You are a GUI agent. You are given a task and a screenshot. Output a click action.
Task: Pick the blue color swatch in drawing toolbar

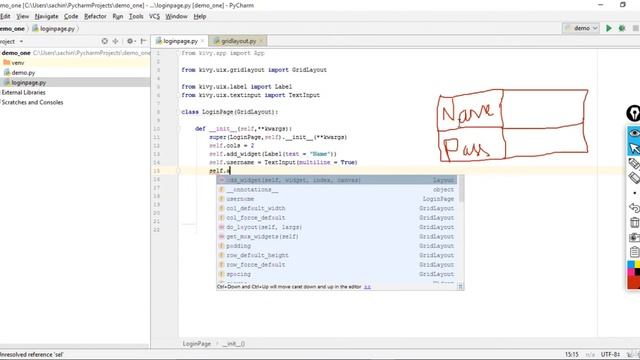coord(631,264)
